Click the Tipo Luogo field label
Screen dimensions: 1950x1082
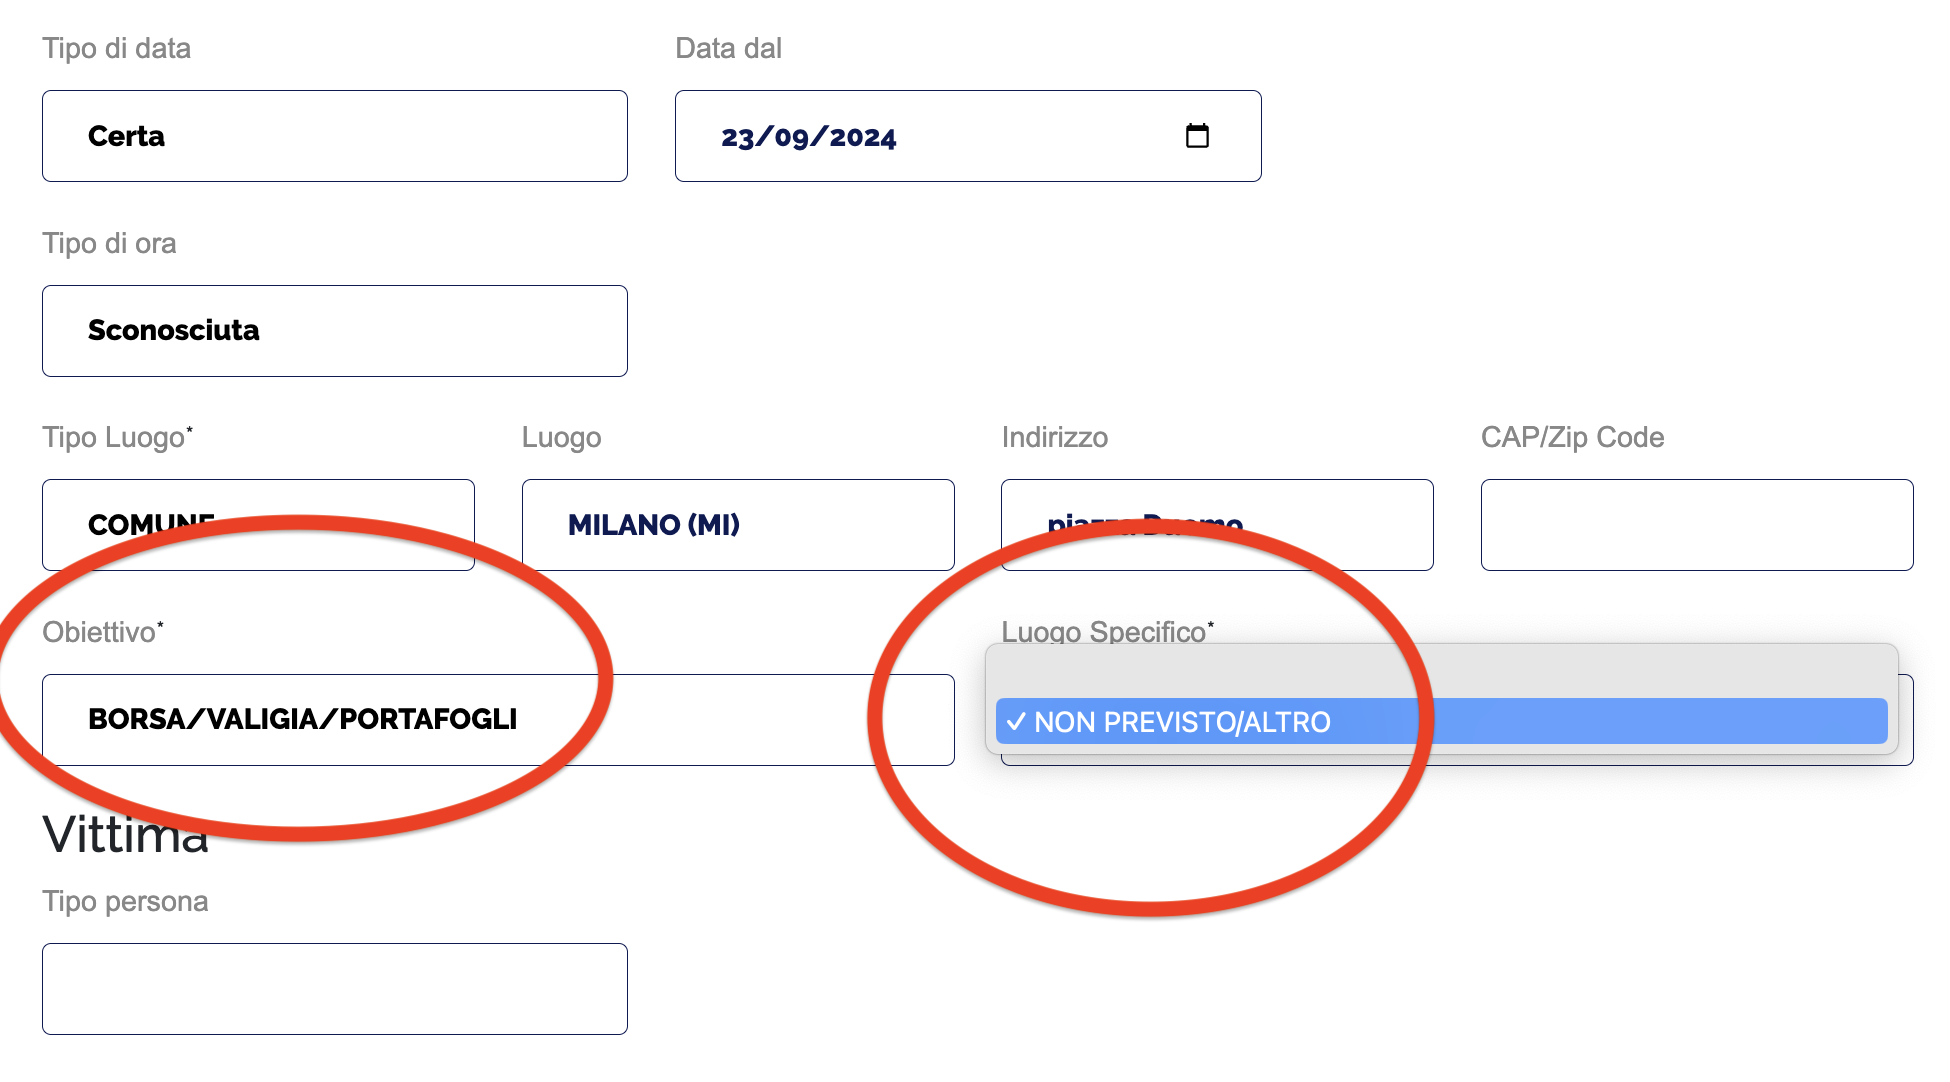pyautogui.click(x=116, y=438)
